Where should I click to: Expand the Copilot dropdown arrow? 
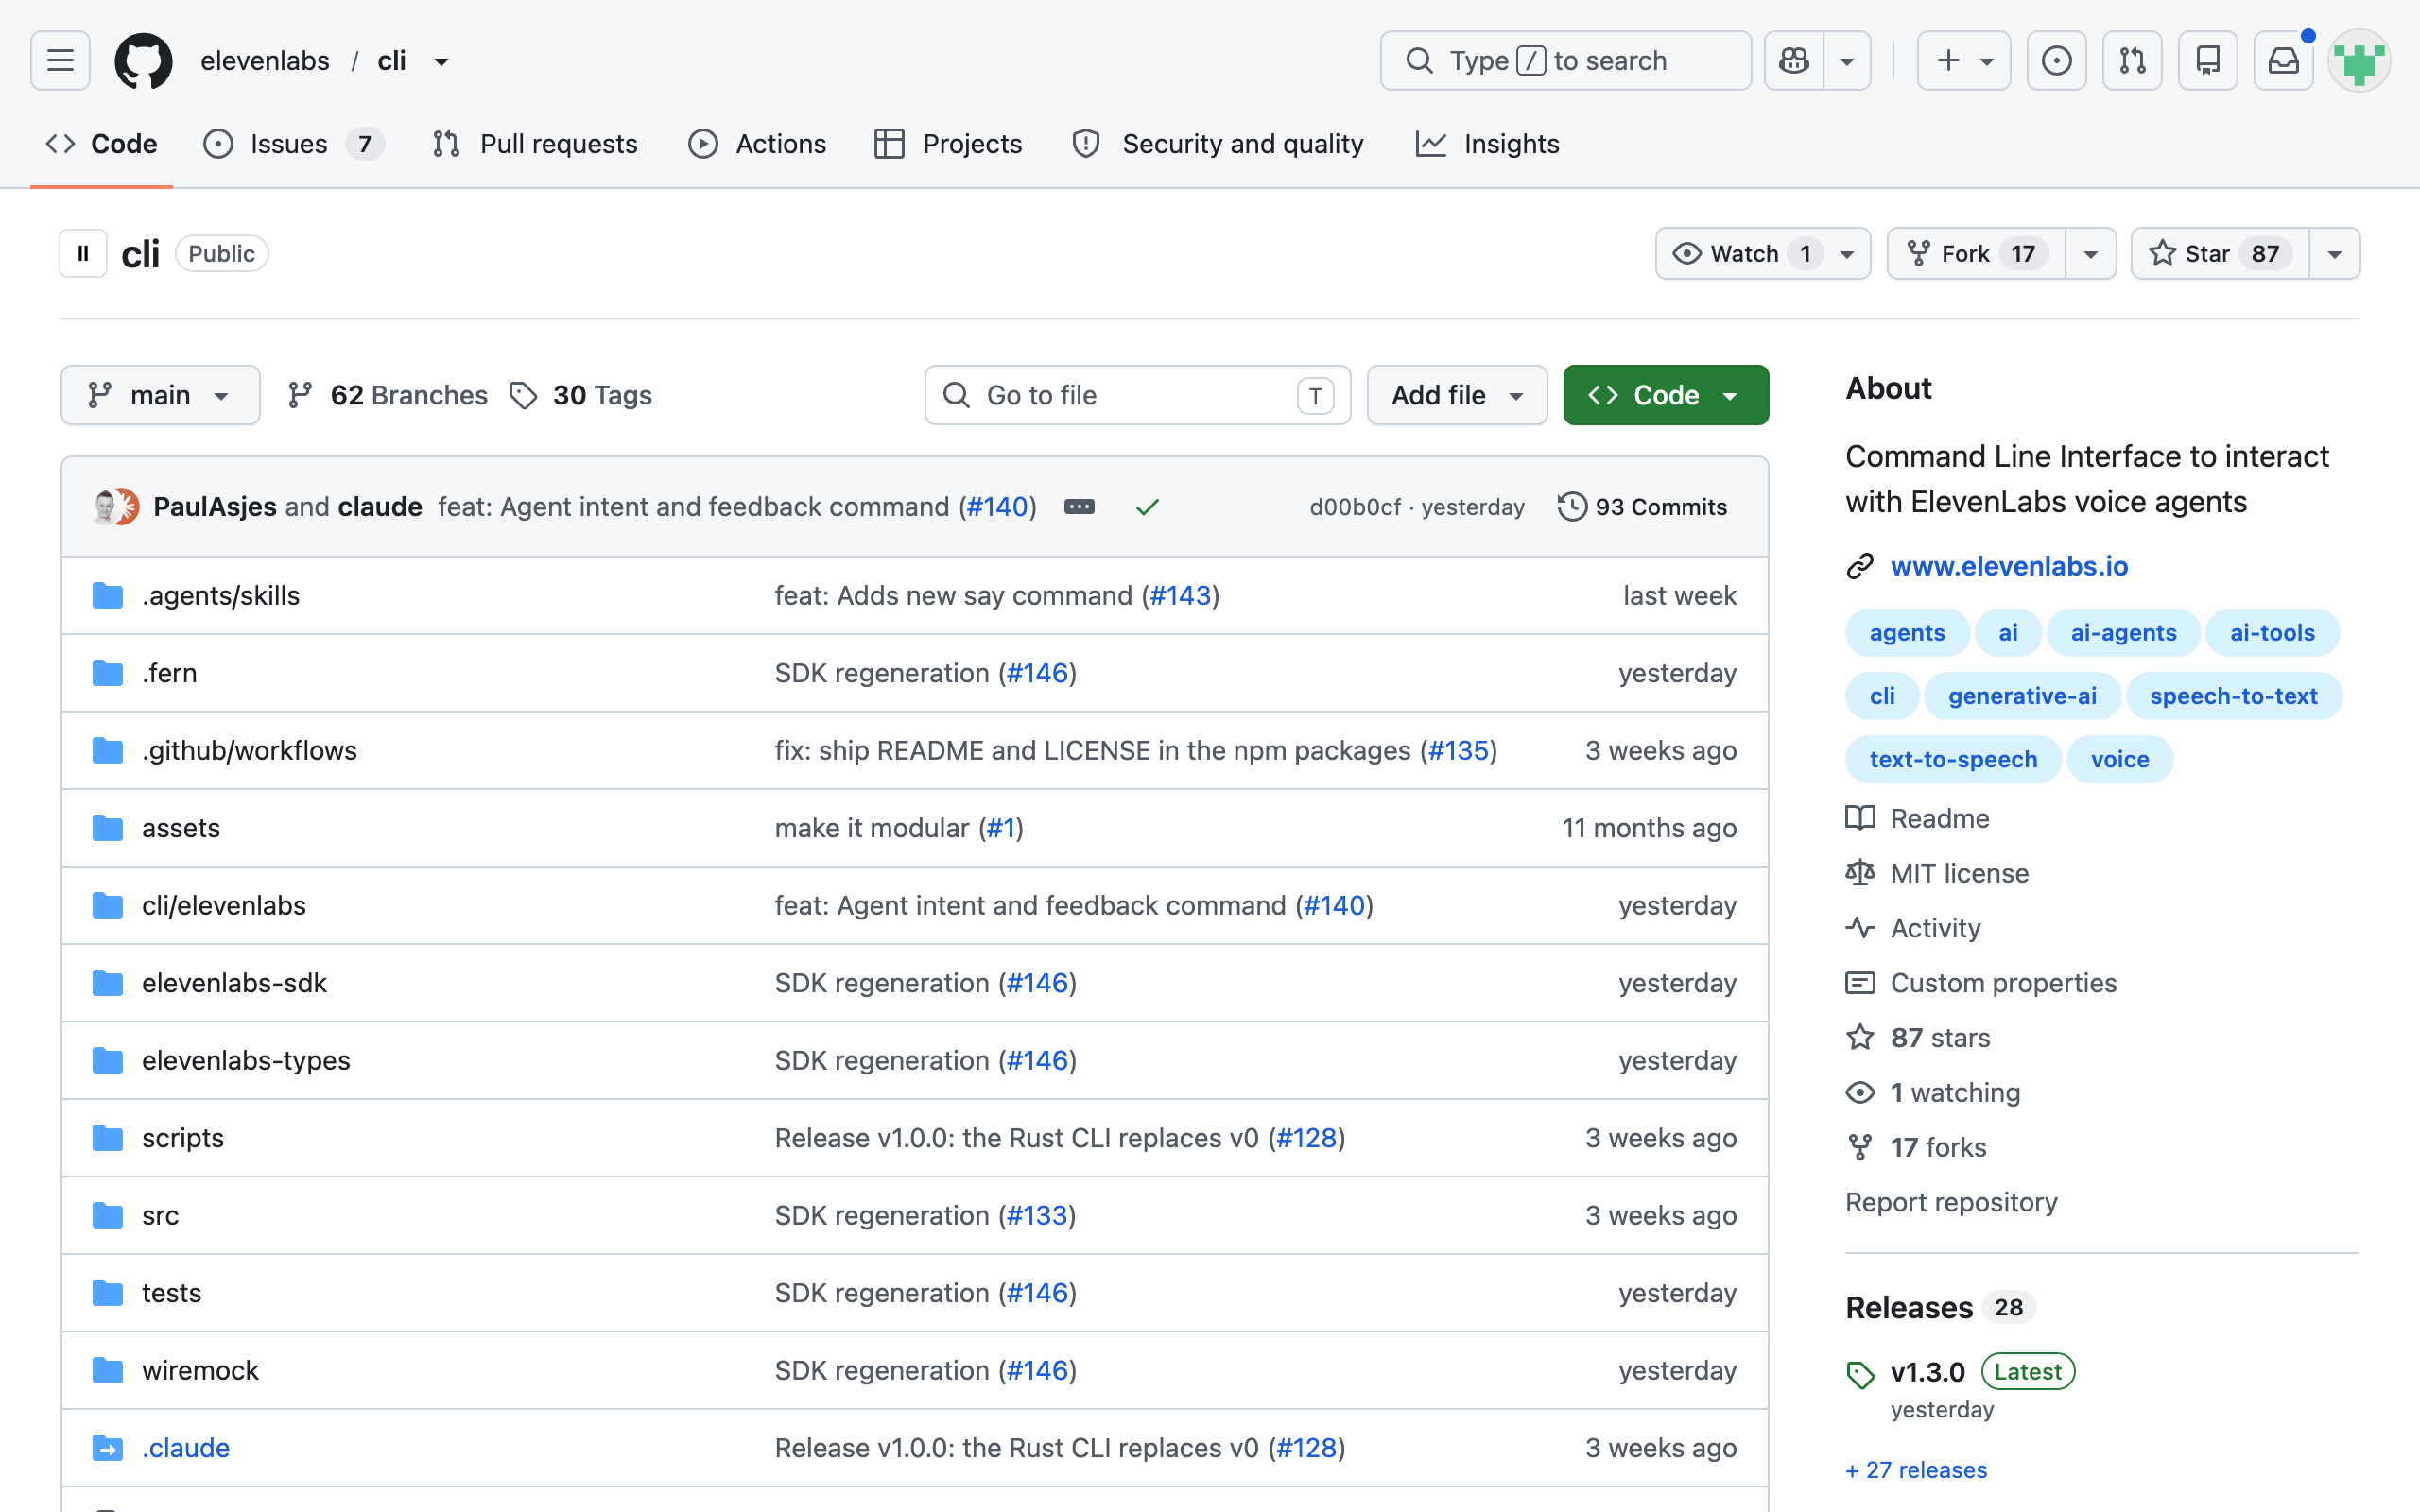coord(1847,61)
